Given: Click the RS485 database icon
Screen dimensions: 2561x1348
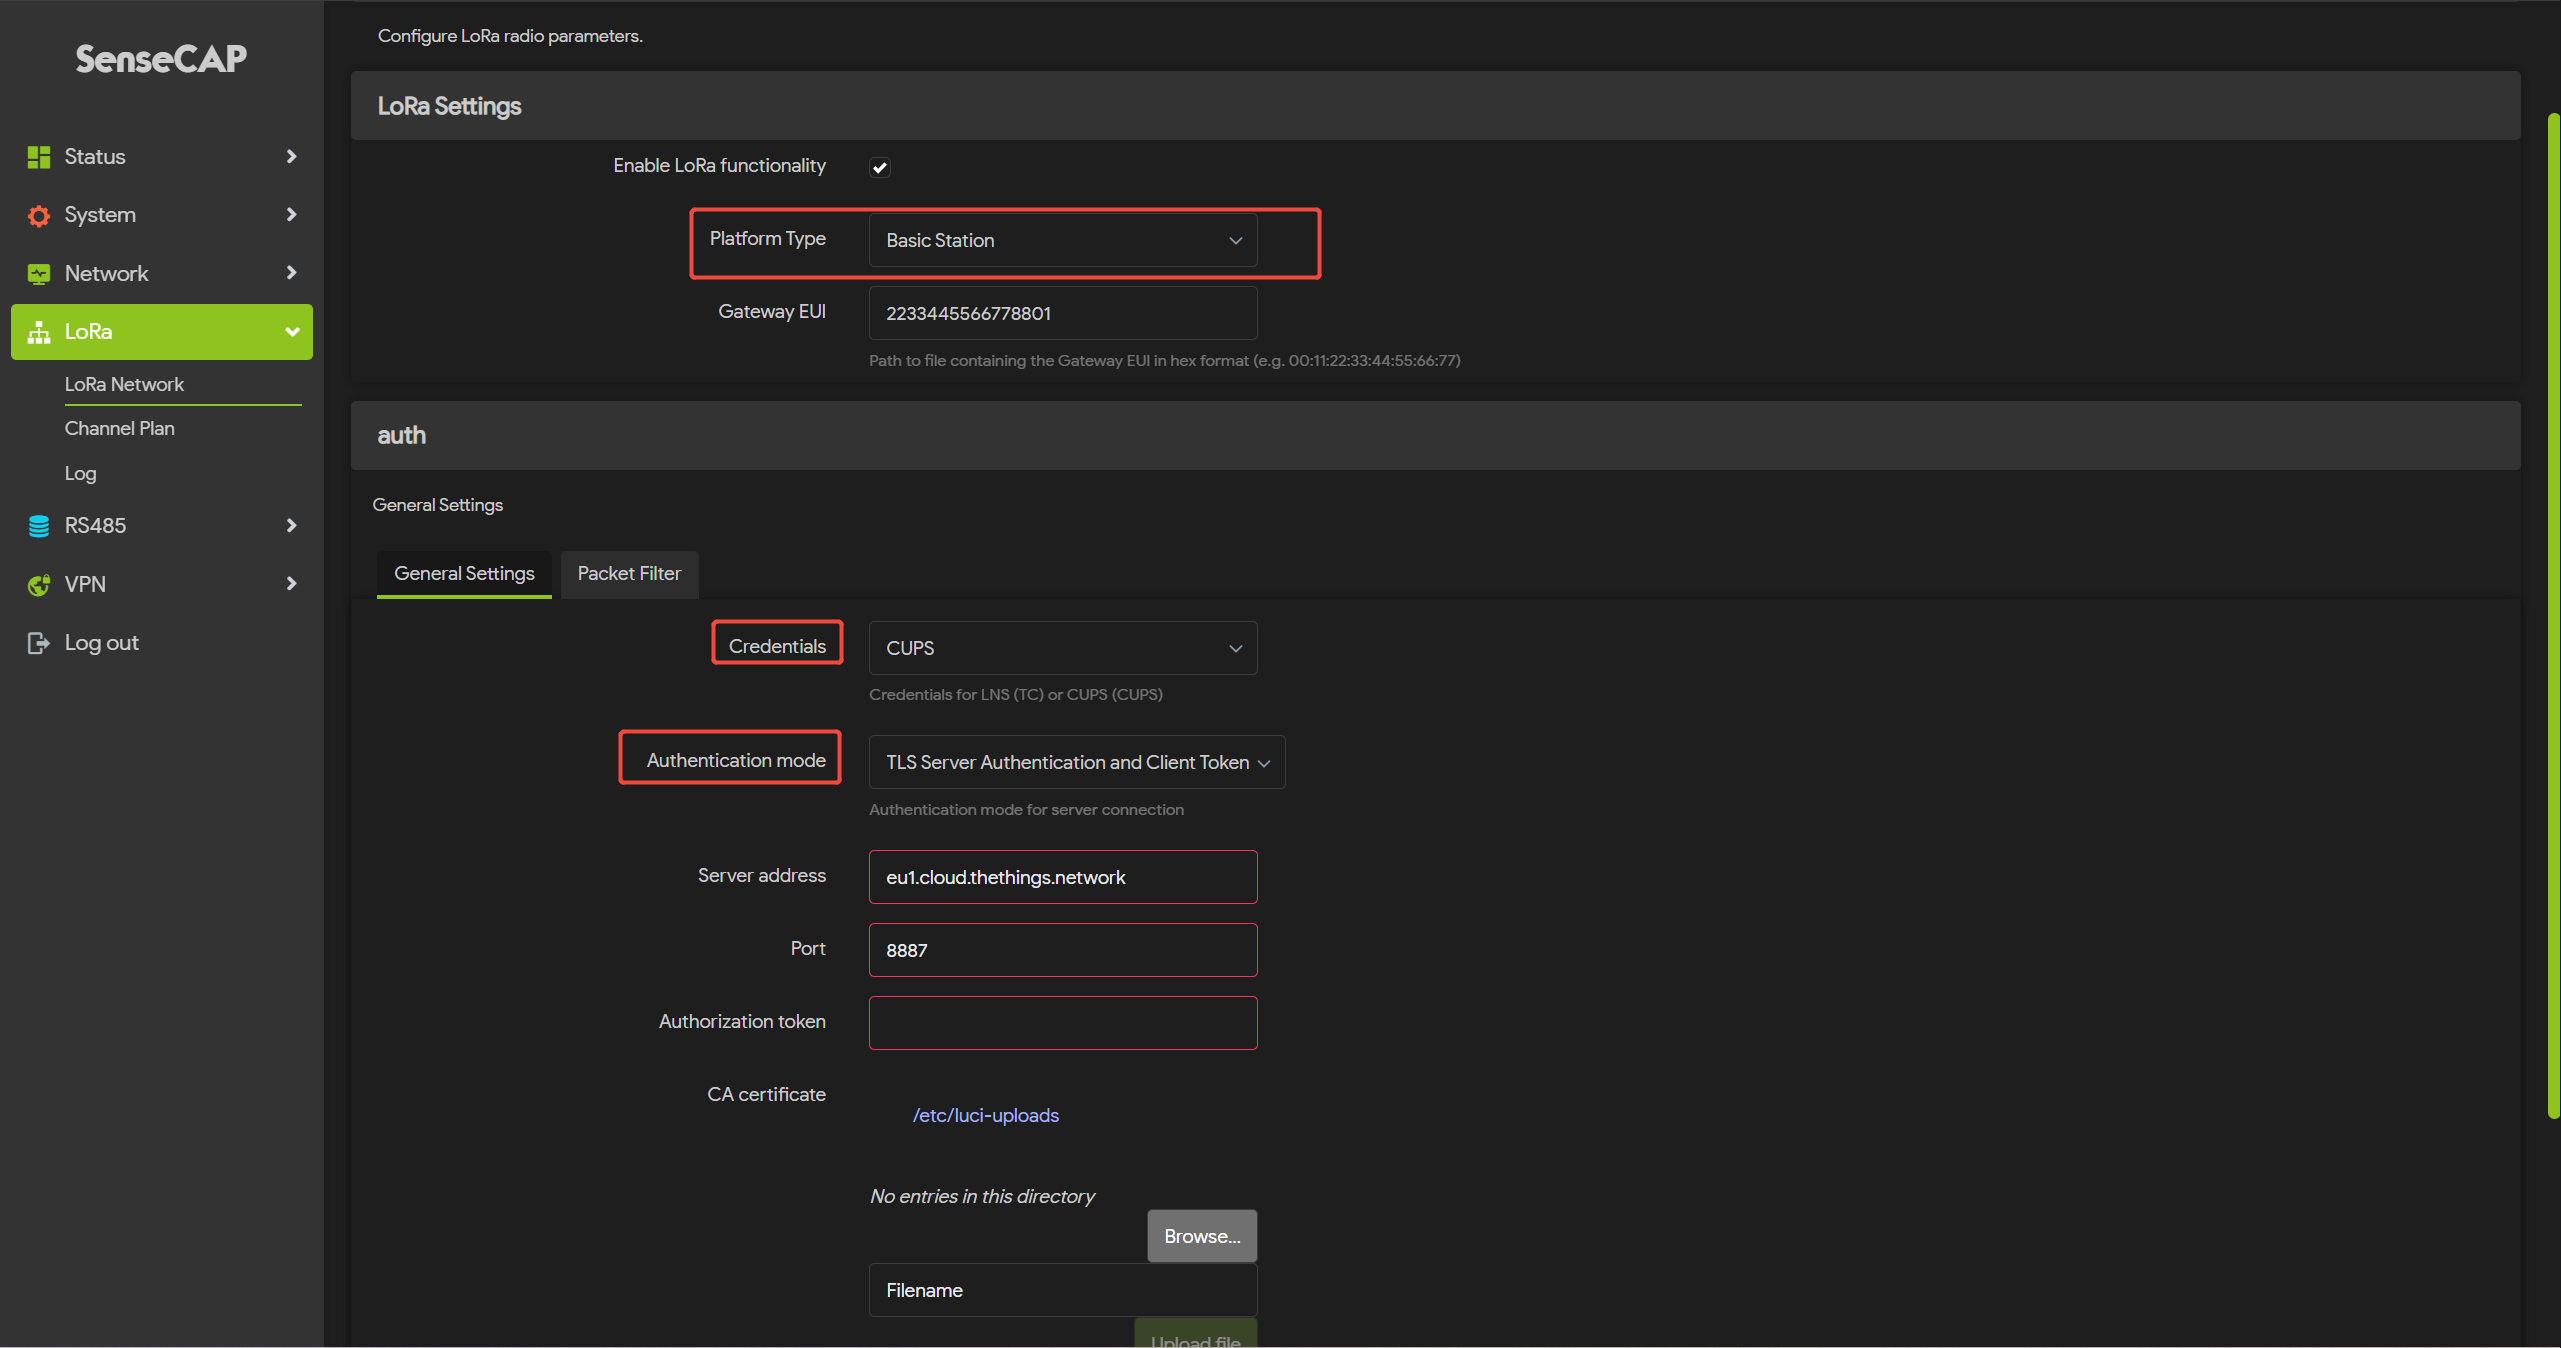Looking at the screenshot, I should coord(39,526).
